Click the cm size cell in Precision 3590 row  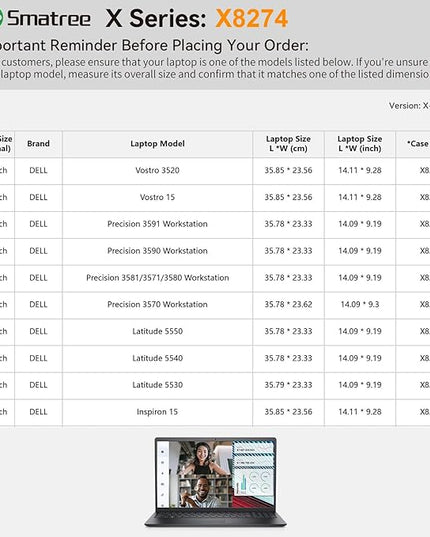coord(289,251)
